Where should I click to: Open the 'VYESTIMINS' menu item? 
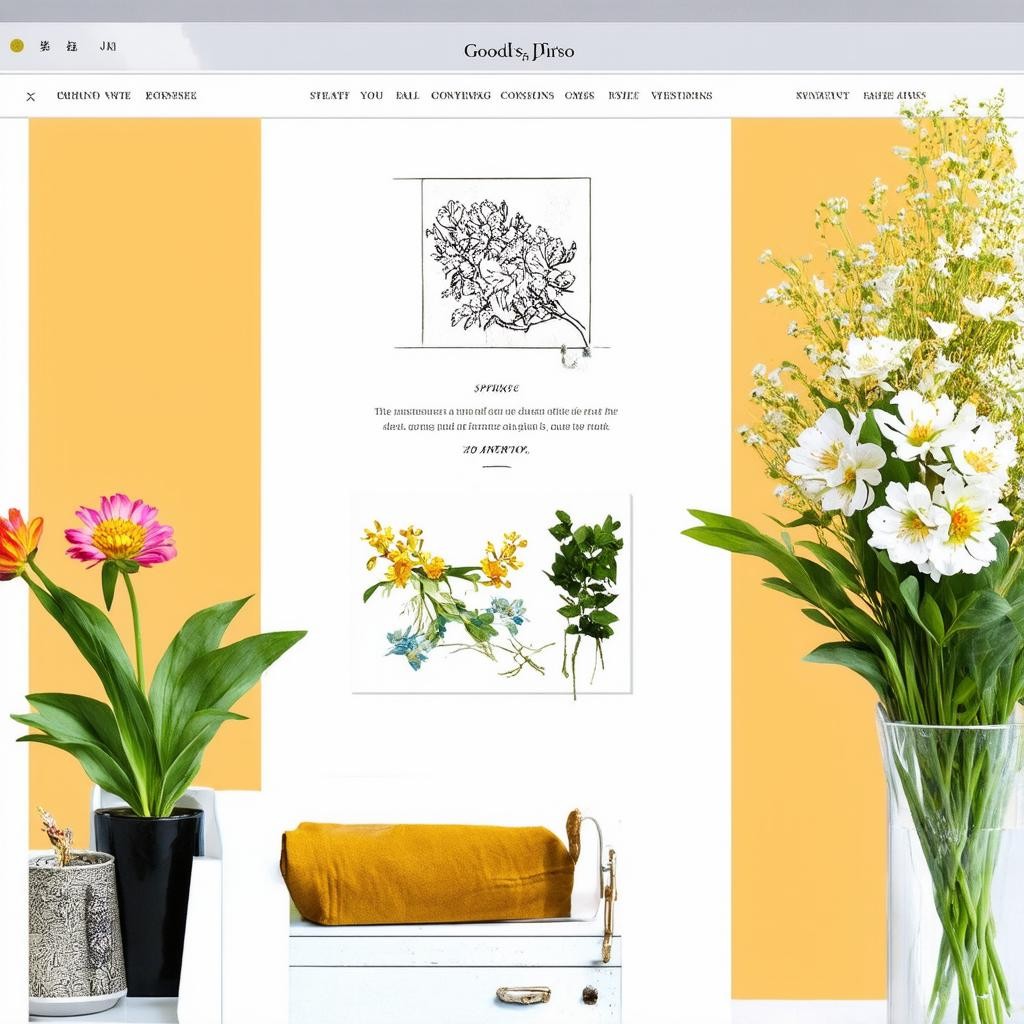(x=682, y=96)
